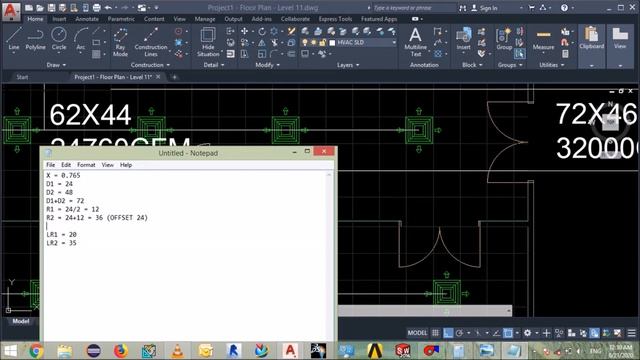
Task: Click the keyword search input field
Action: coord(413,8)
